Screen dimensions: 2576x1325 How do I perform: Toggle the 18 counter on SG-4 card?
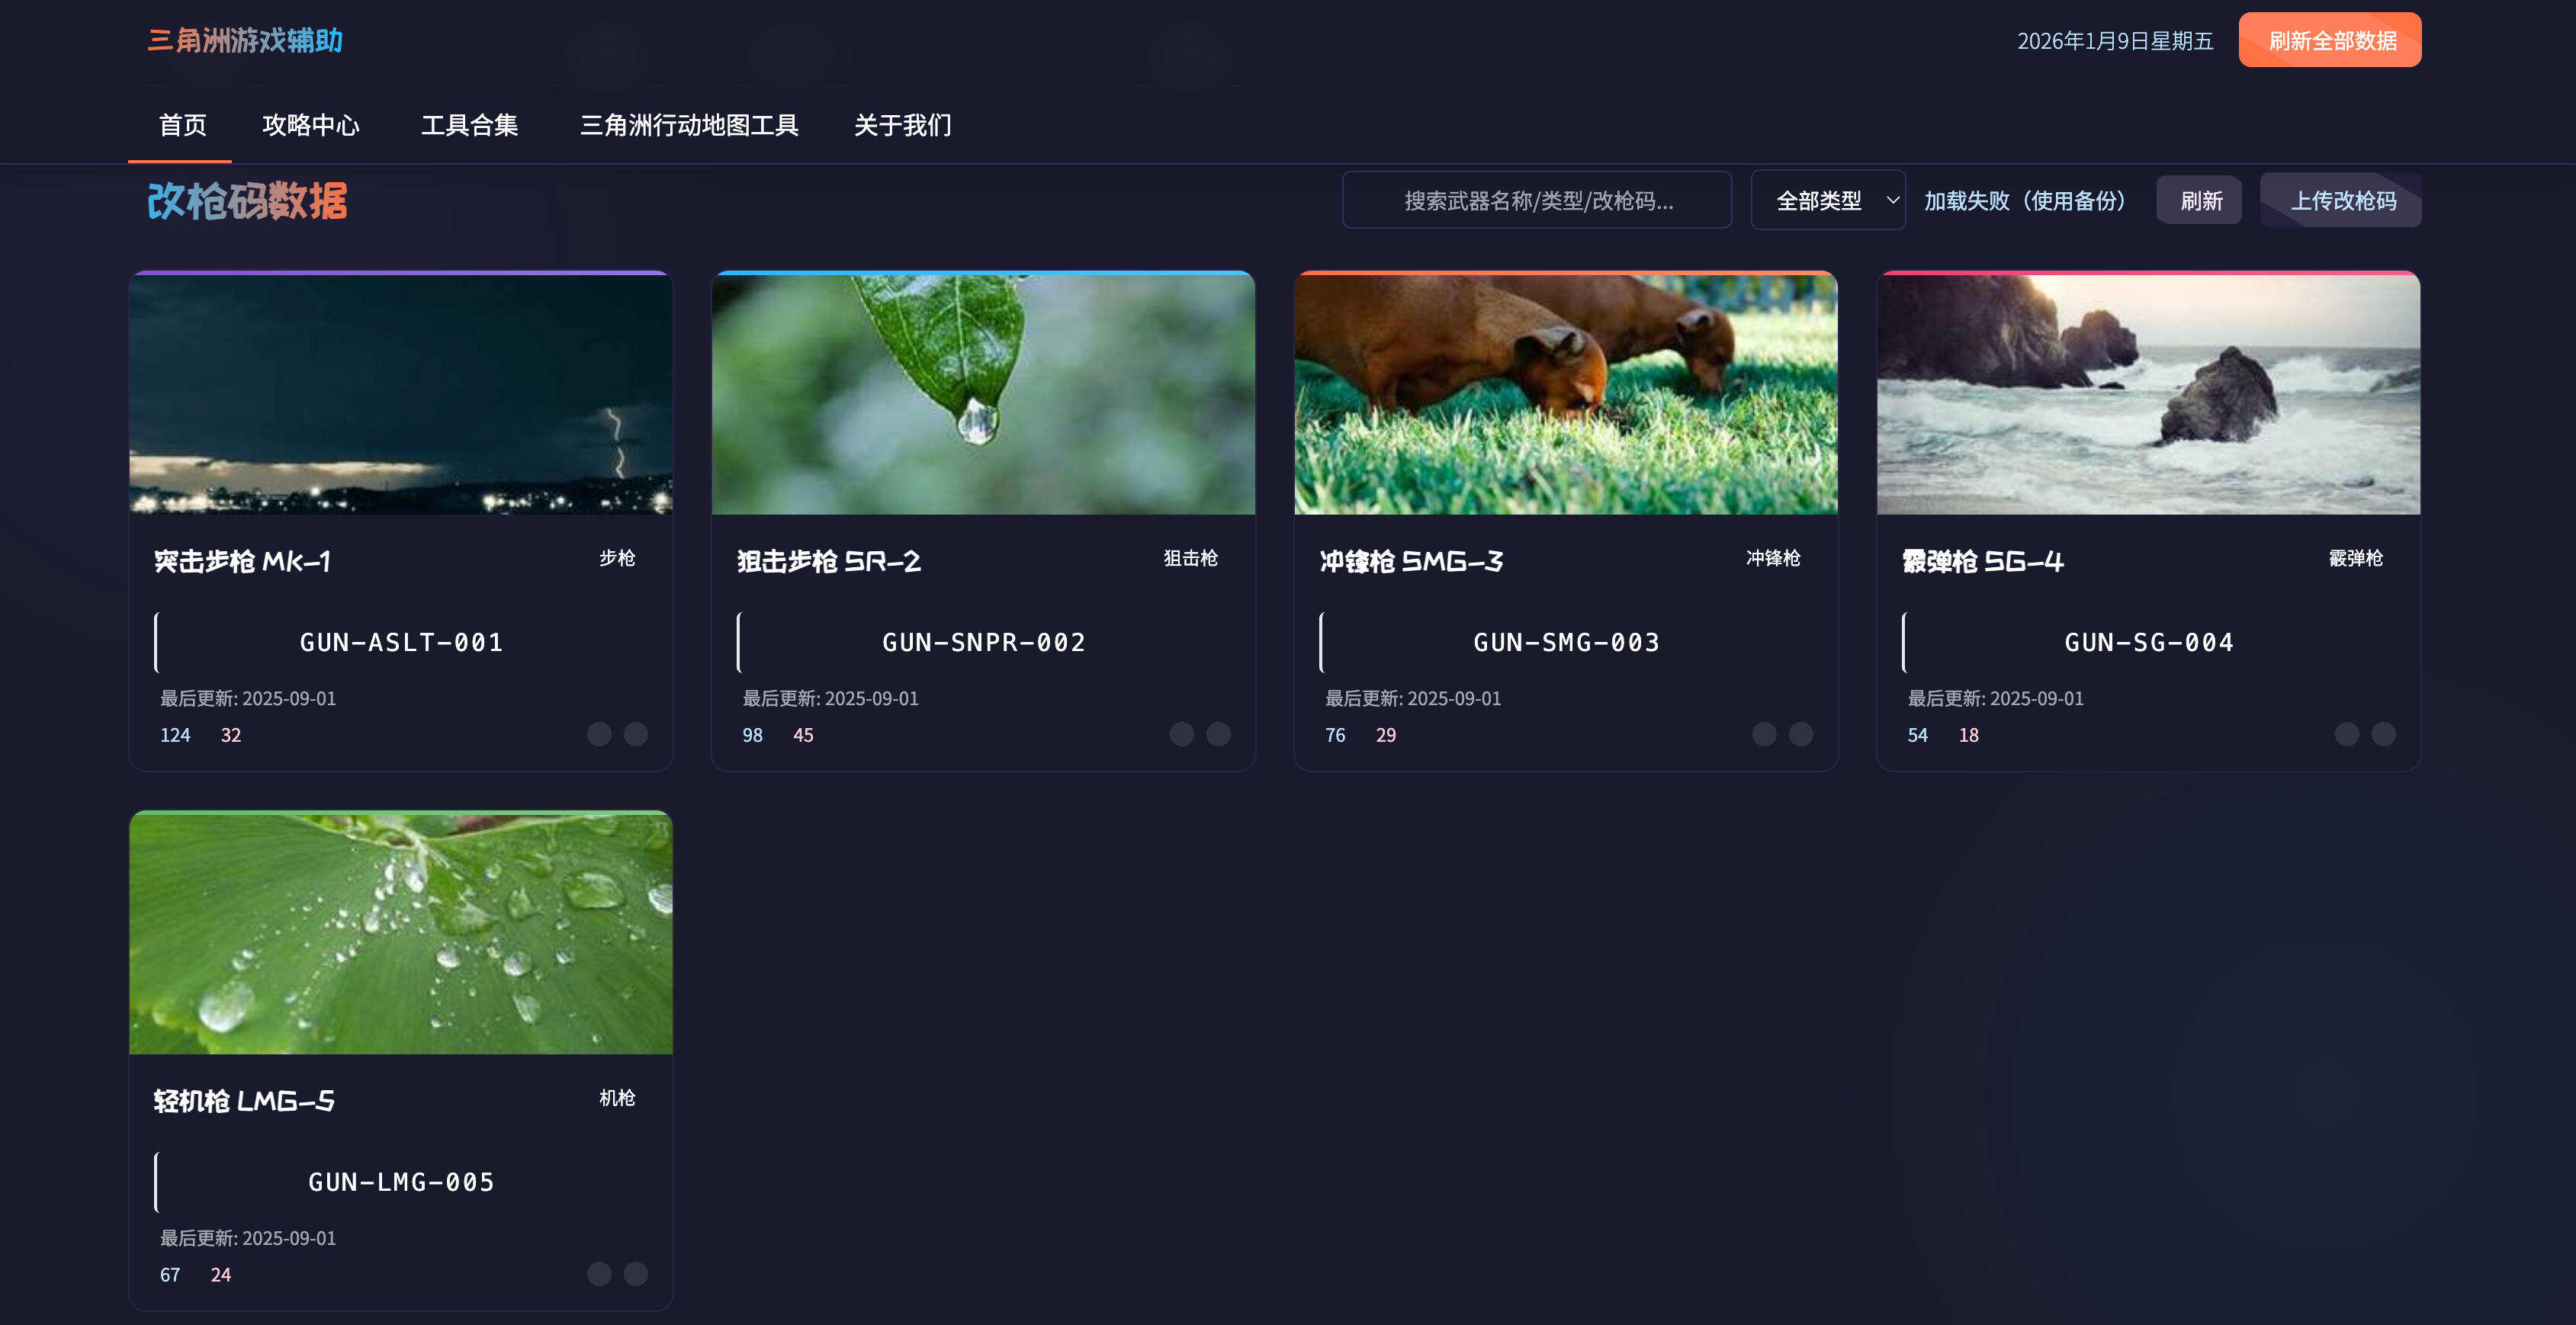[x=1968, y=734]
